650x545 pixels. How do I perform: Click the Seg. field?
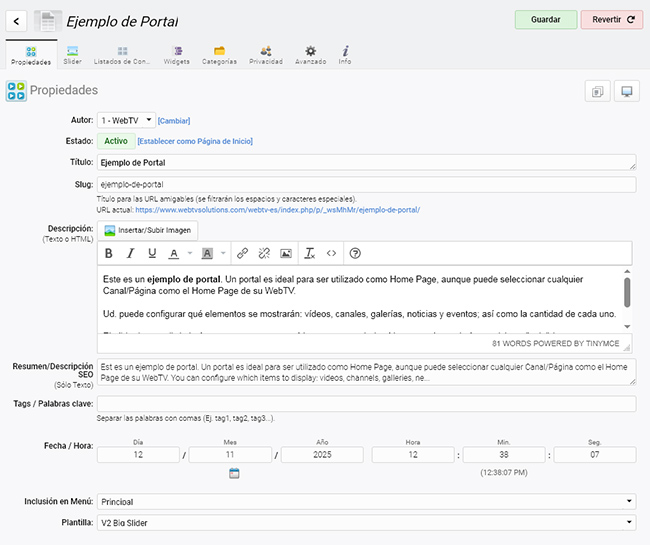pyautogui.click(x=594, y=455)
